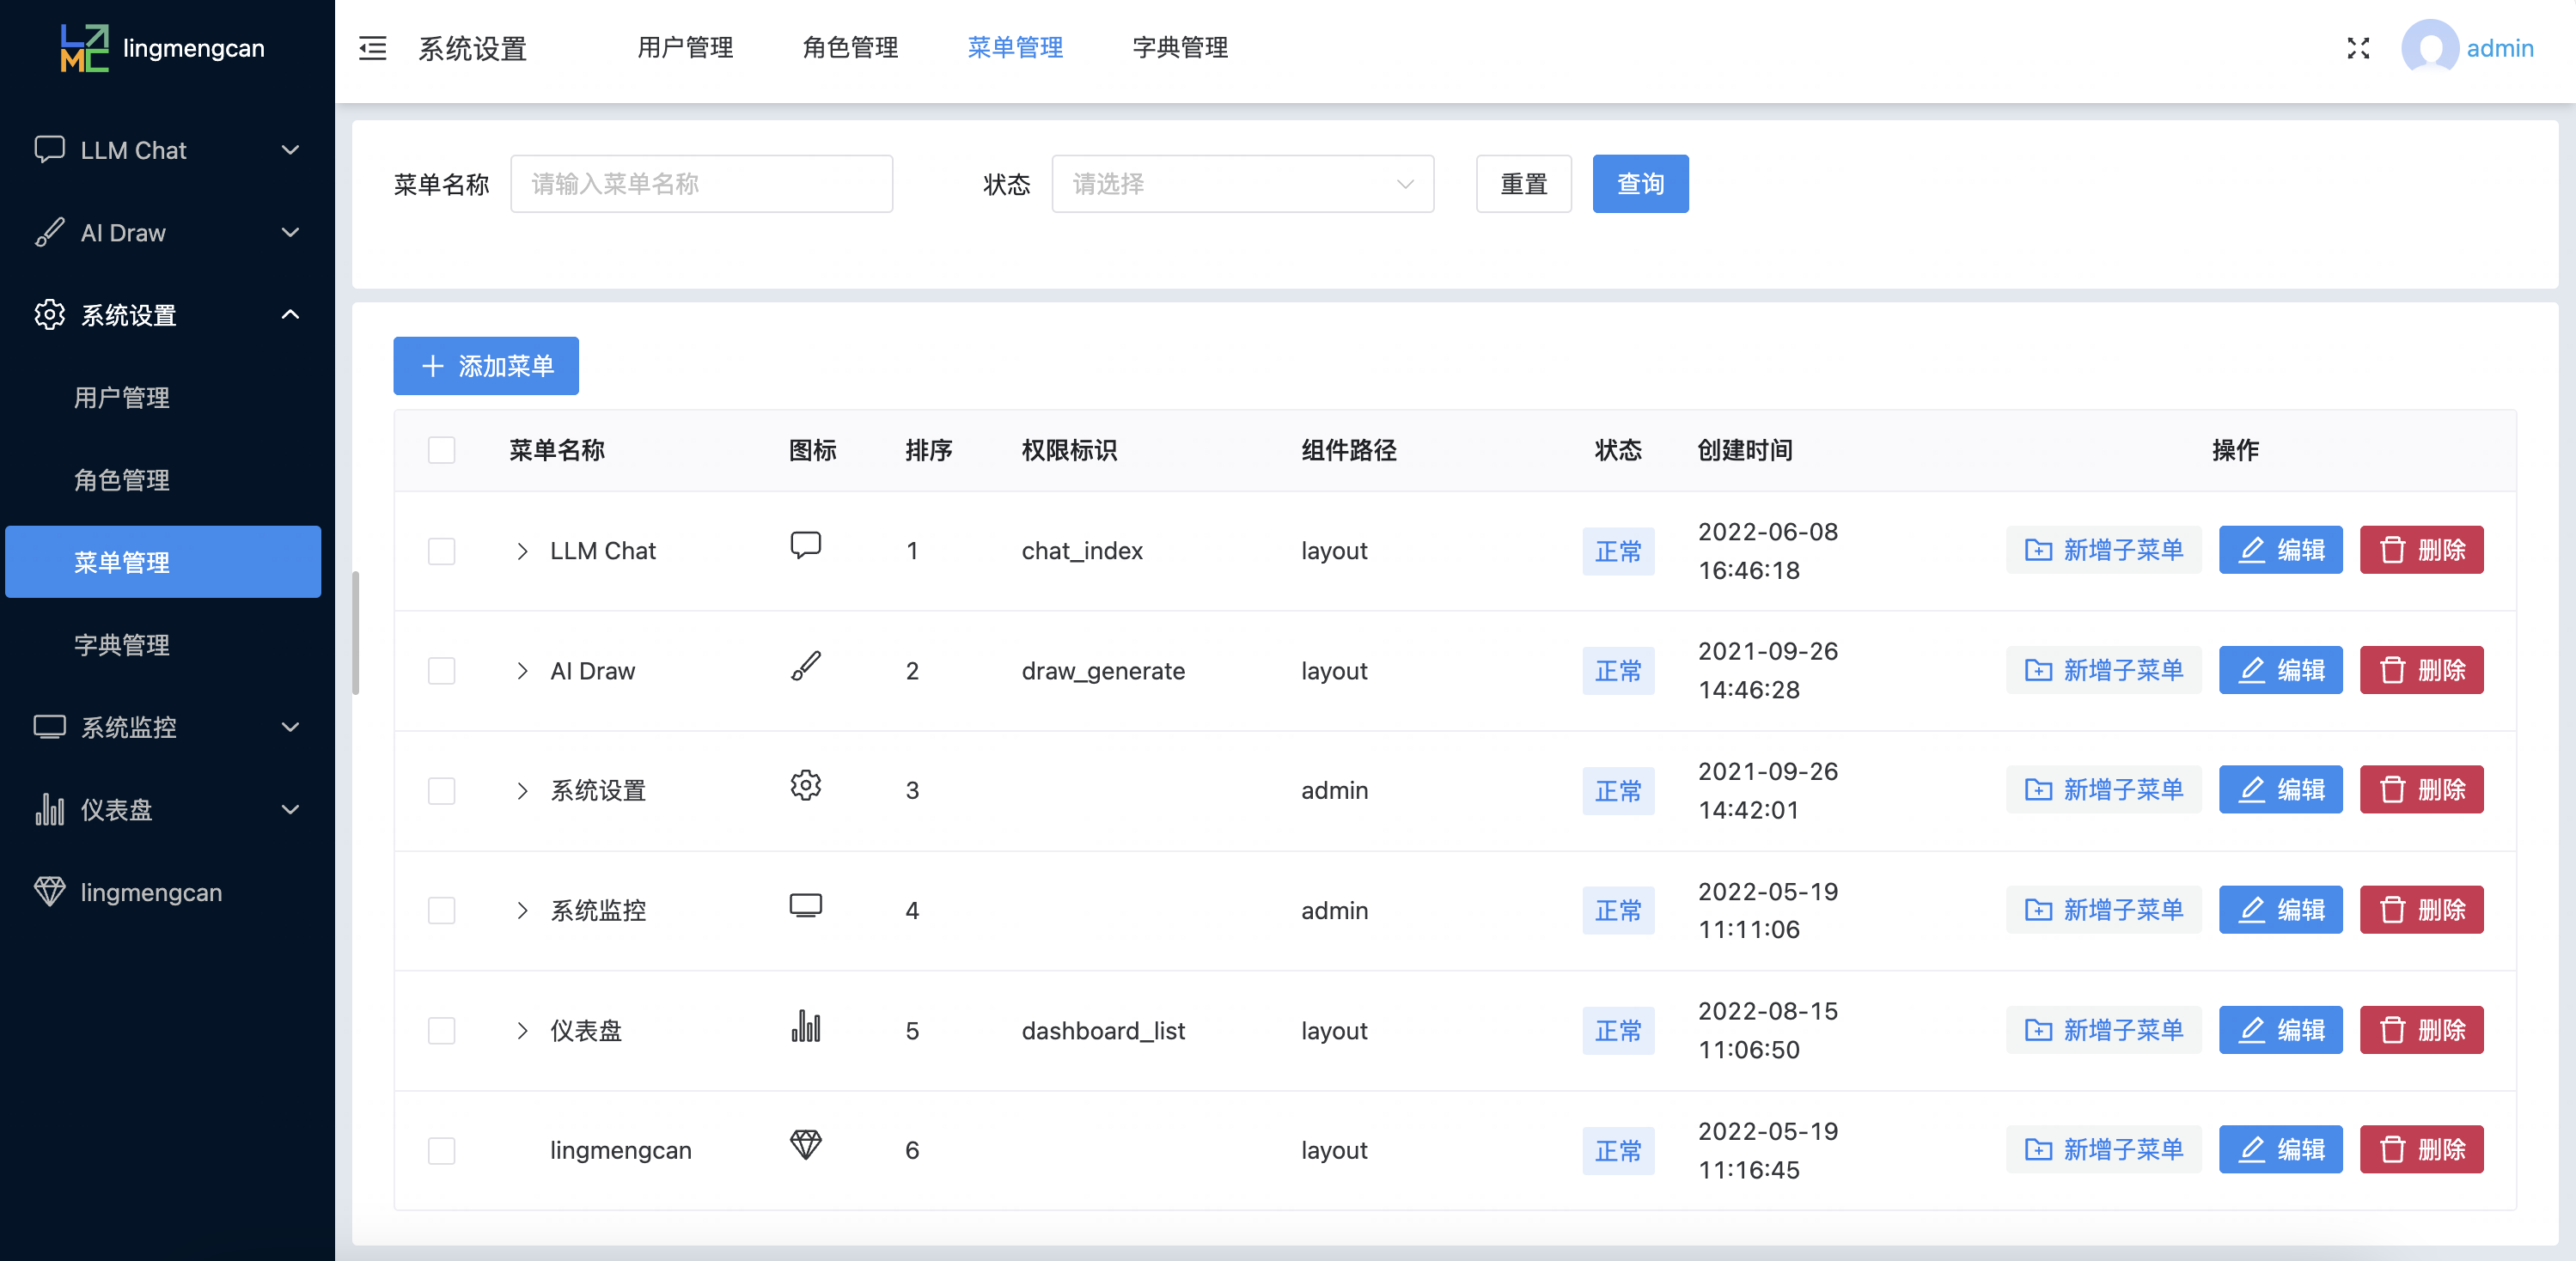Viewport: 2576px width, 1261px height.
Task: Click the bar chart icon in 仪表盘 table row
Action: click(x=805, y=1026)
